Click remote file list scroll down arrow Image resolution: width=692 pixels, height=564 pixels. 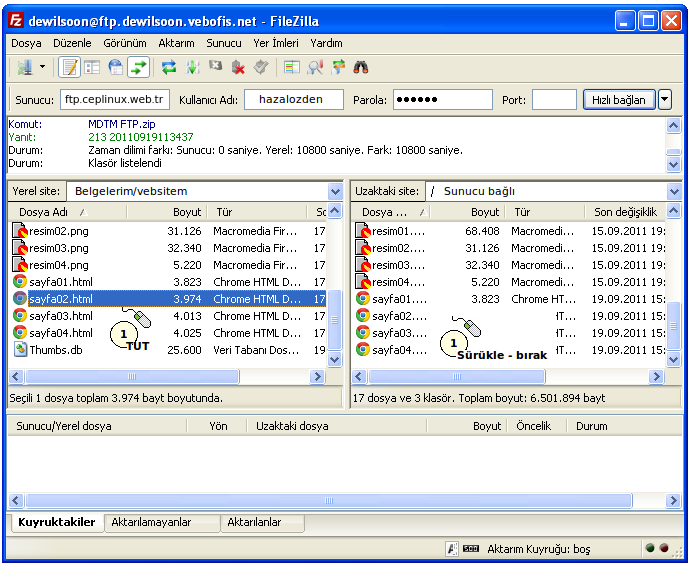coord(673,360)
